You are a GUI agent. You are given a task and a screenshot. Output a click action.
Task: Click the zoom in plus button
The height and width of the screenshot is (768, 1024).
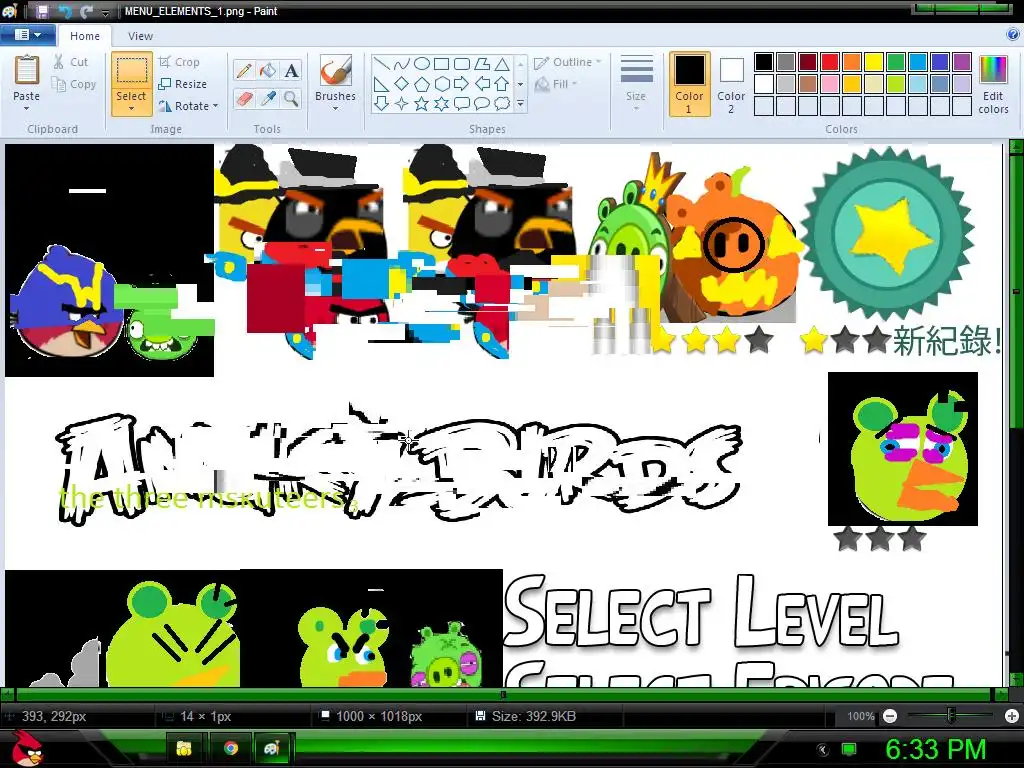[1012, 716]
